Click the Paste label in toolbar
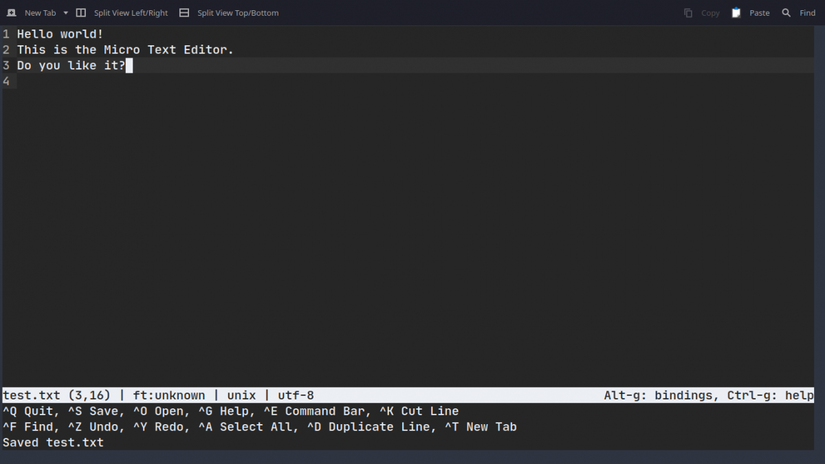 pyautogui.click(x=759, y=13)
